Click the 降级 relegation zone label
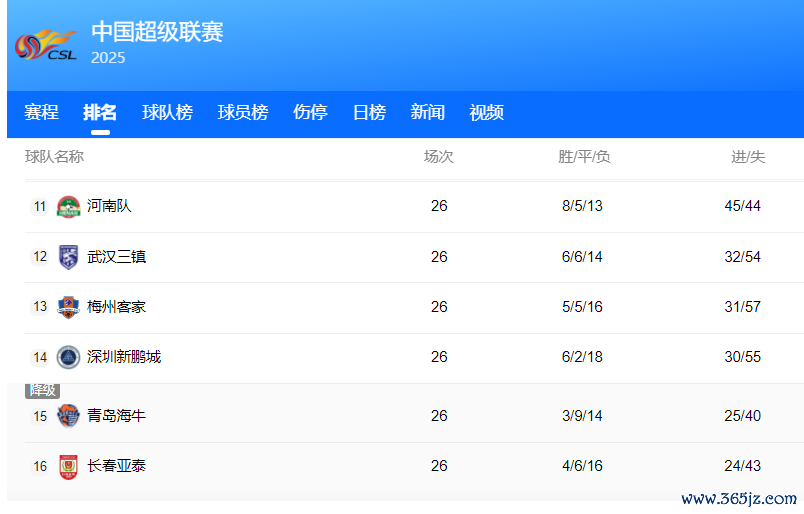Viewport: 804px width, 514px height. [42, 390]
